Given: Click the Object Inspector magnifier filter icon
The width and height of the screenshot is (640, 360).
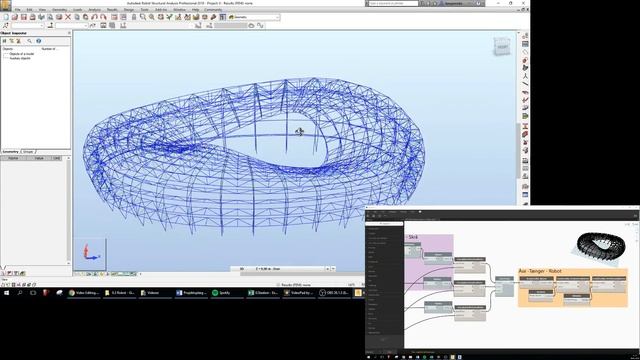Looking at the screenshot, I should tap(29, 41).
